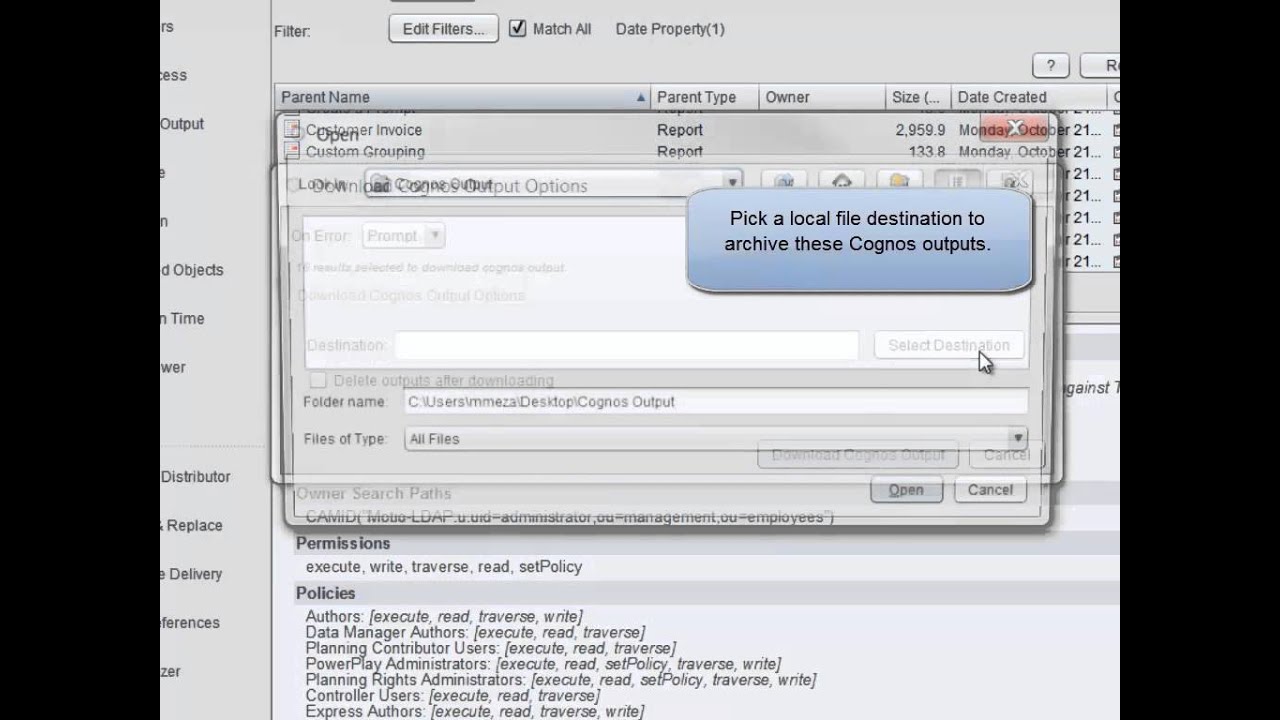The height and width of the screenshot is (720, 1280).
Task: Click the Planning Rights Administrators policy line
Action: (561, 680)
